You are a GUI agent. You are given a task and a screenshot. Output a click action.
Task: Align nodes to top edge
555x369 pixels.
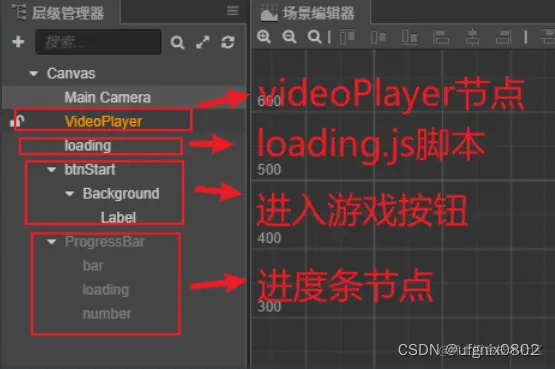347,37
